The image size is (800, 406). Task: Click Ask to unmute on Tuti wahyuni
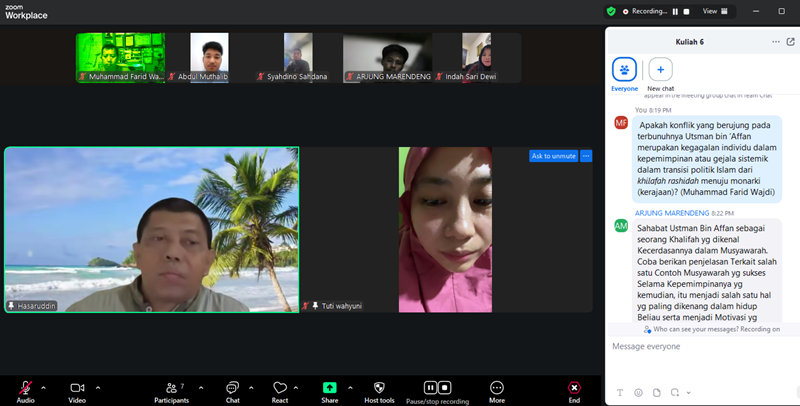point(554,156)
